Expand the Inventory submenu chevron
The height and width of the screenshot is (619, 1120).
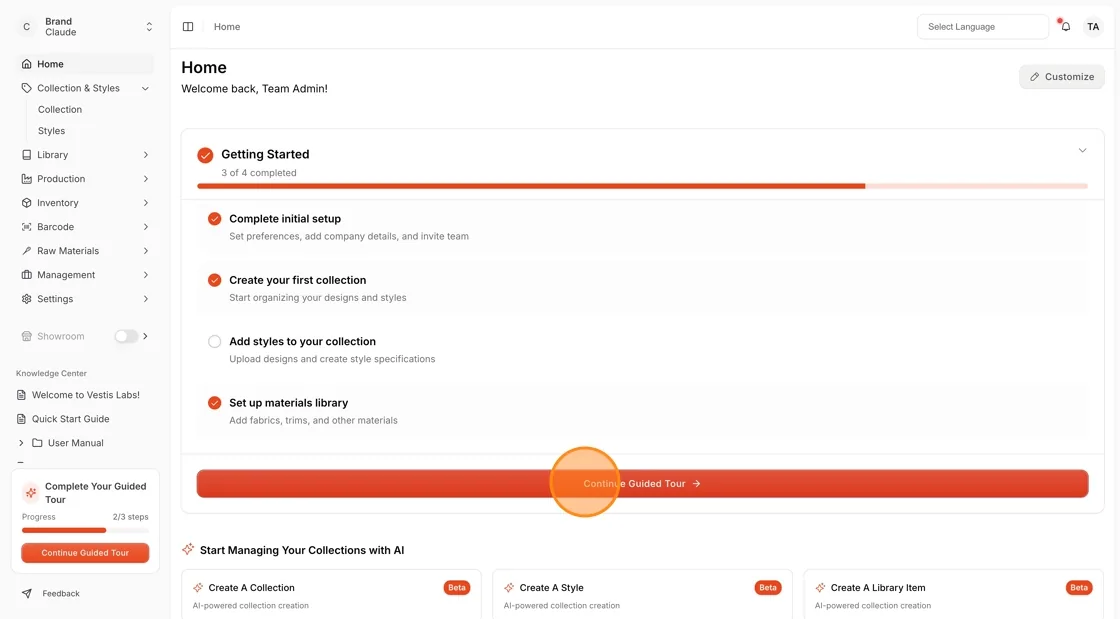click(x=146, y=203)
